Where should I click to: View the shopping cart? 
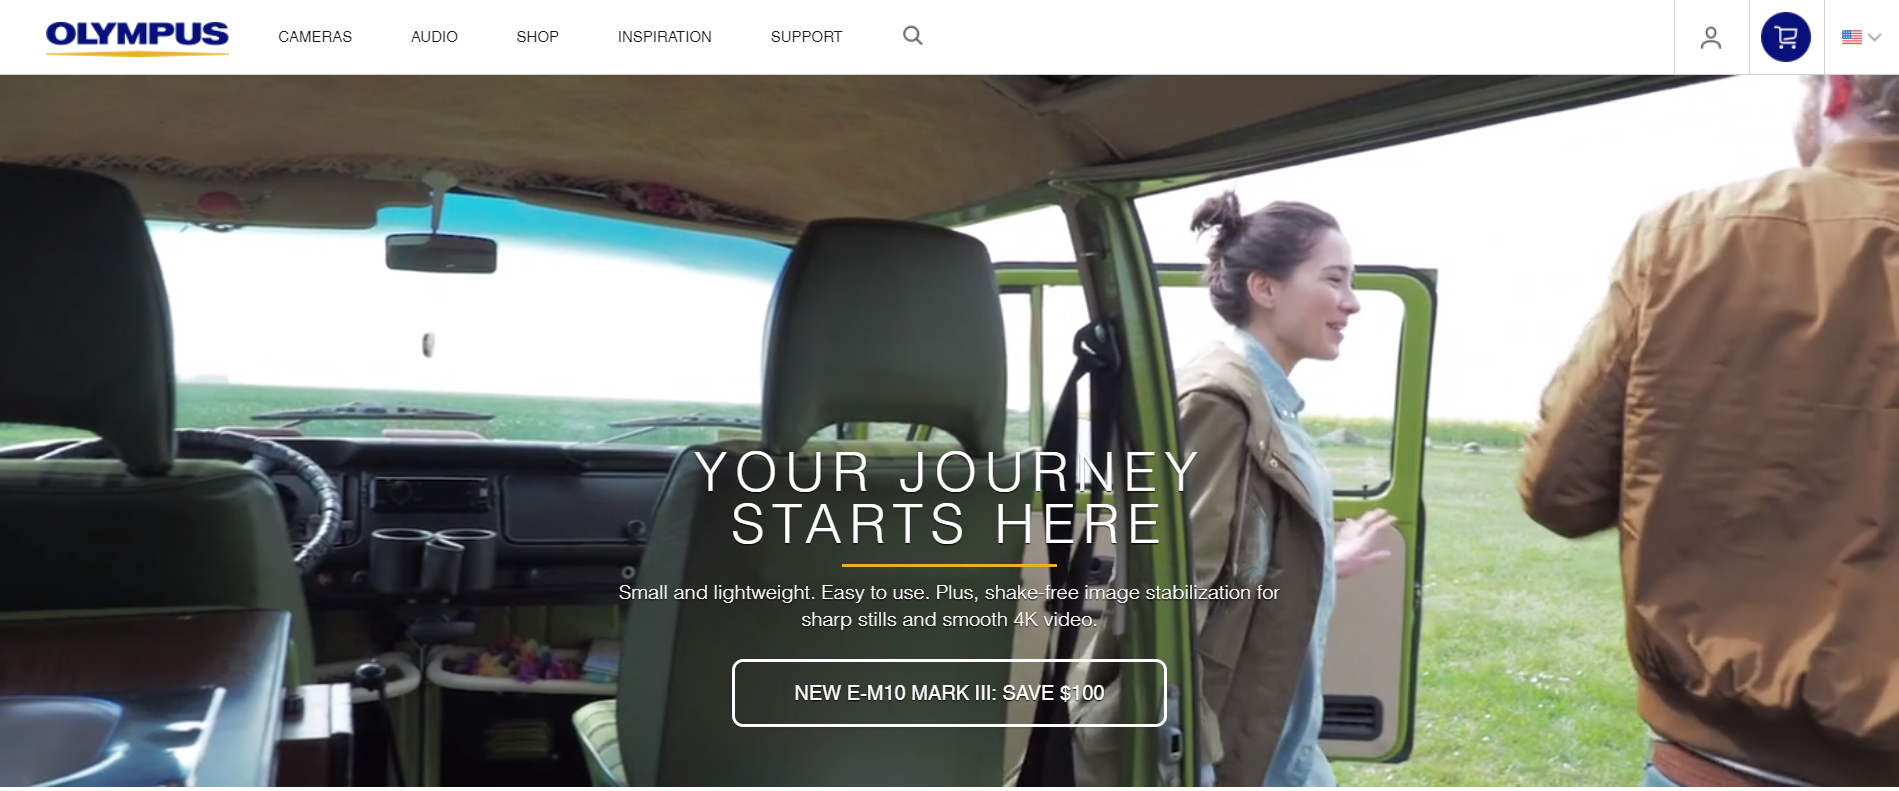[x=1786, y=37]
